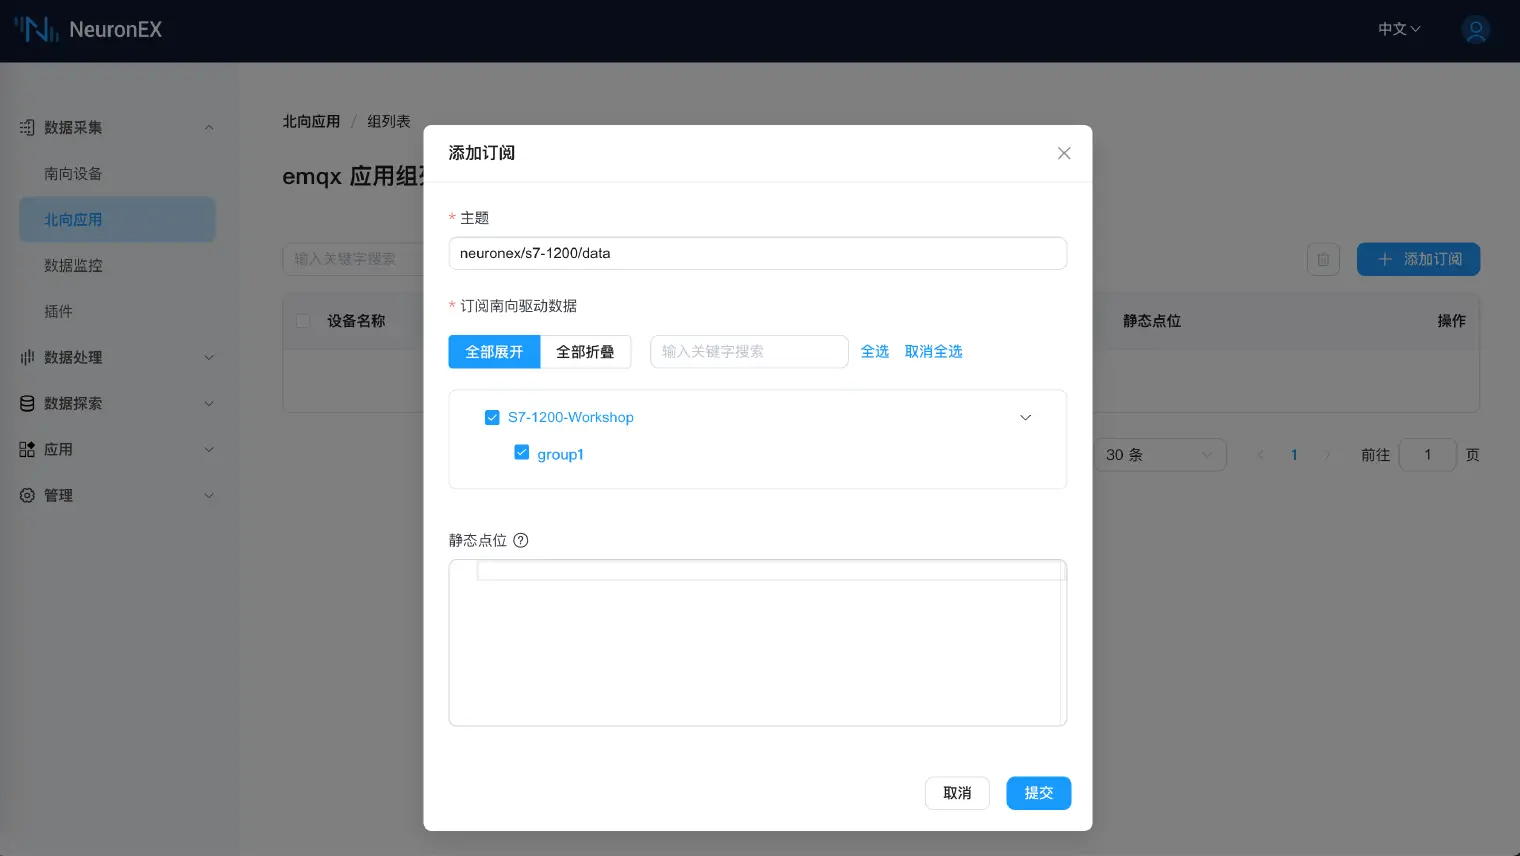Uncheck the S7-1200-Workshop checkbox
Viewport: 1520px width, 856px height.
[492, 418]
